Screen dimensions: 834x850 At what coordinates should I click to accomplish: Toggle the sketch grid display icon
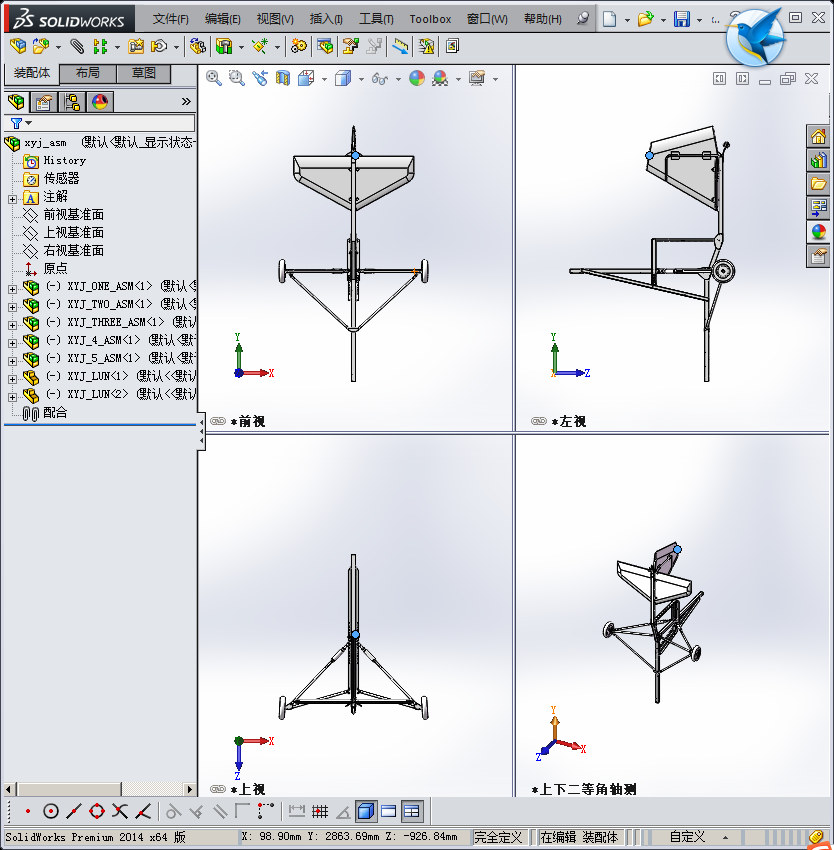(318, 811)
